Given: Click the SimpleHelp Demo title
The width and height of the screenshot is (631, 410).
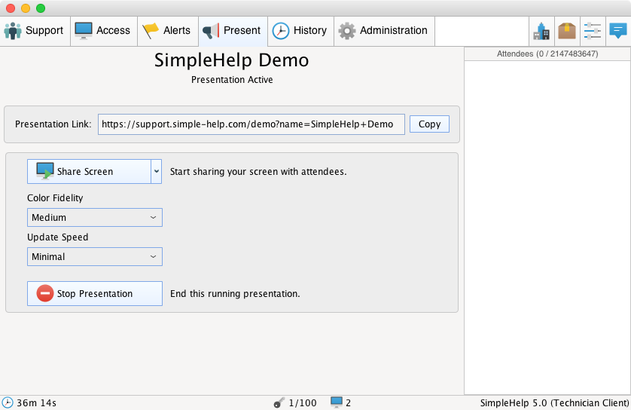Looking at the screenshot, I should tap(232, 60).
